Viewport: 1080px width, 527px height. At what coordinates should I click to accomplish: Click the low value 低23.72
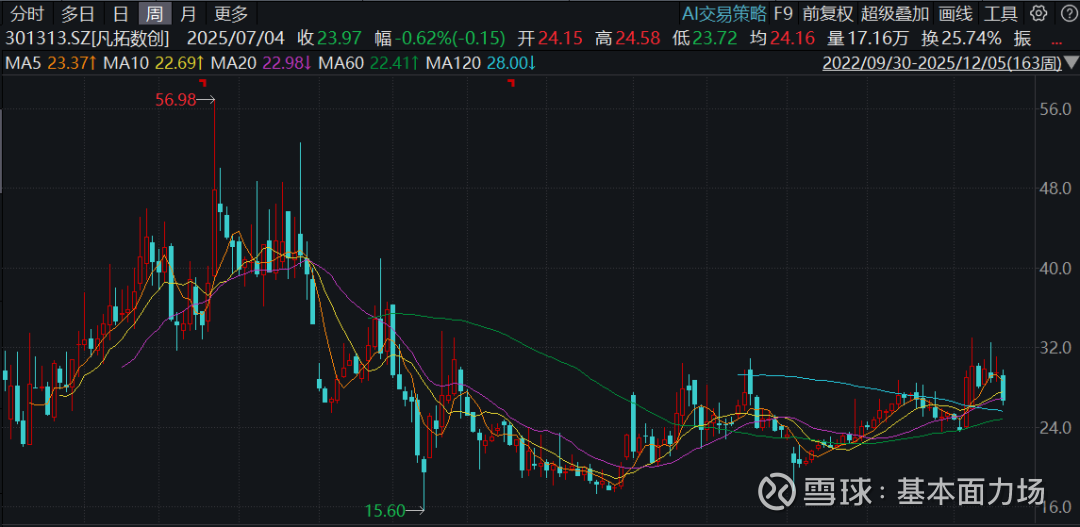705,38
